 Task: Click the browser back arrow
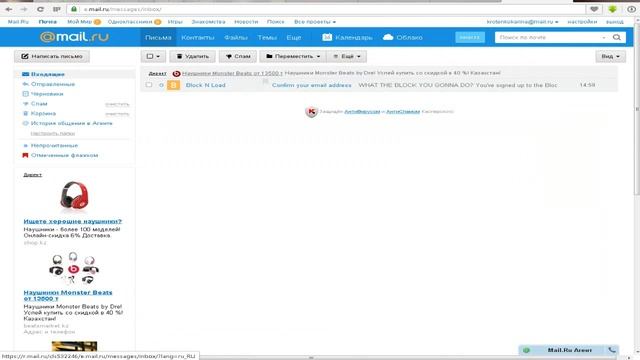[9, 9]
